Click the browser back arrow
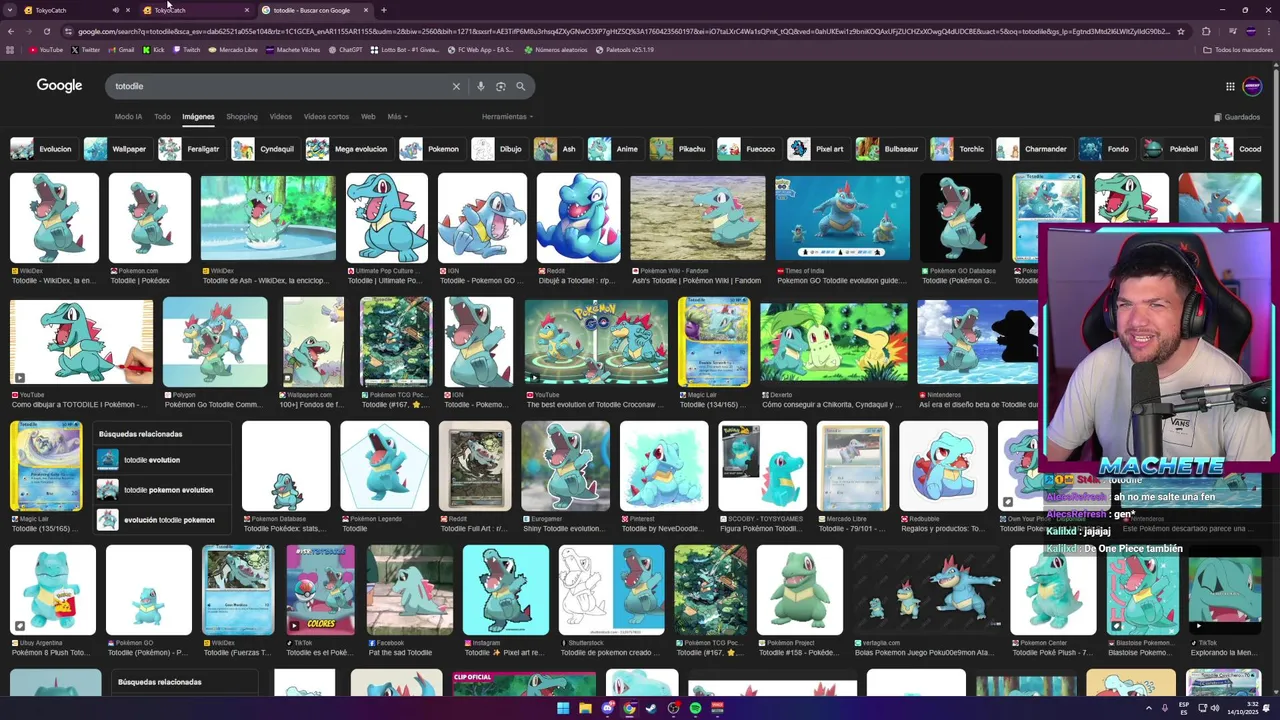Screen dimensions: 1280x720 pyautogui.click(x=10, y=31)
